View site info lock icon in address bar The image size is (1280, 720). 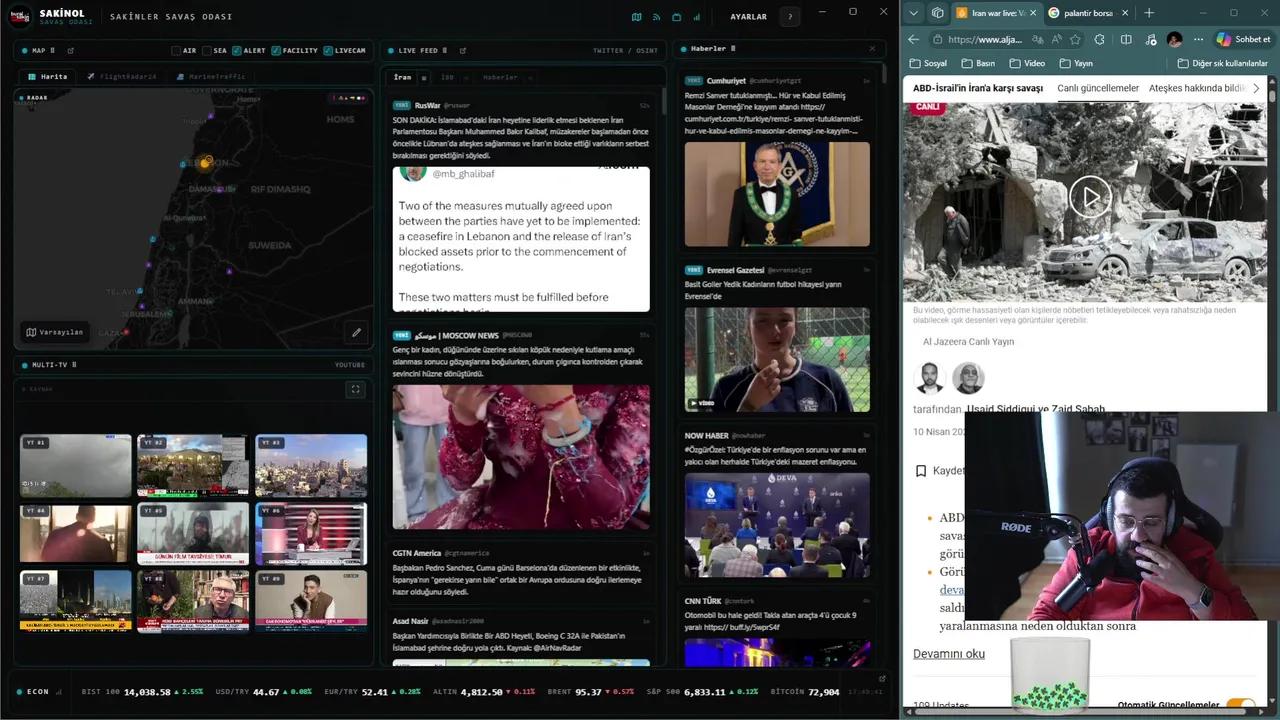pos(937,39)
